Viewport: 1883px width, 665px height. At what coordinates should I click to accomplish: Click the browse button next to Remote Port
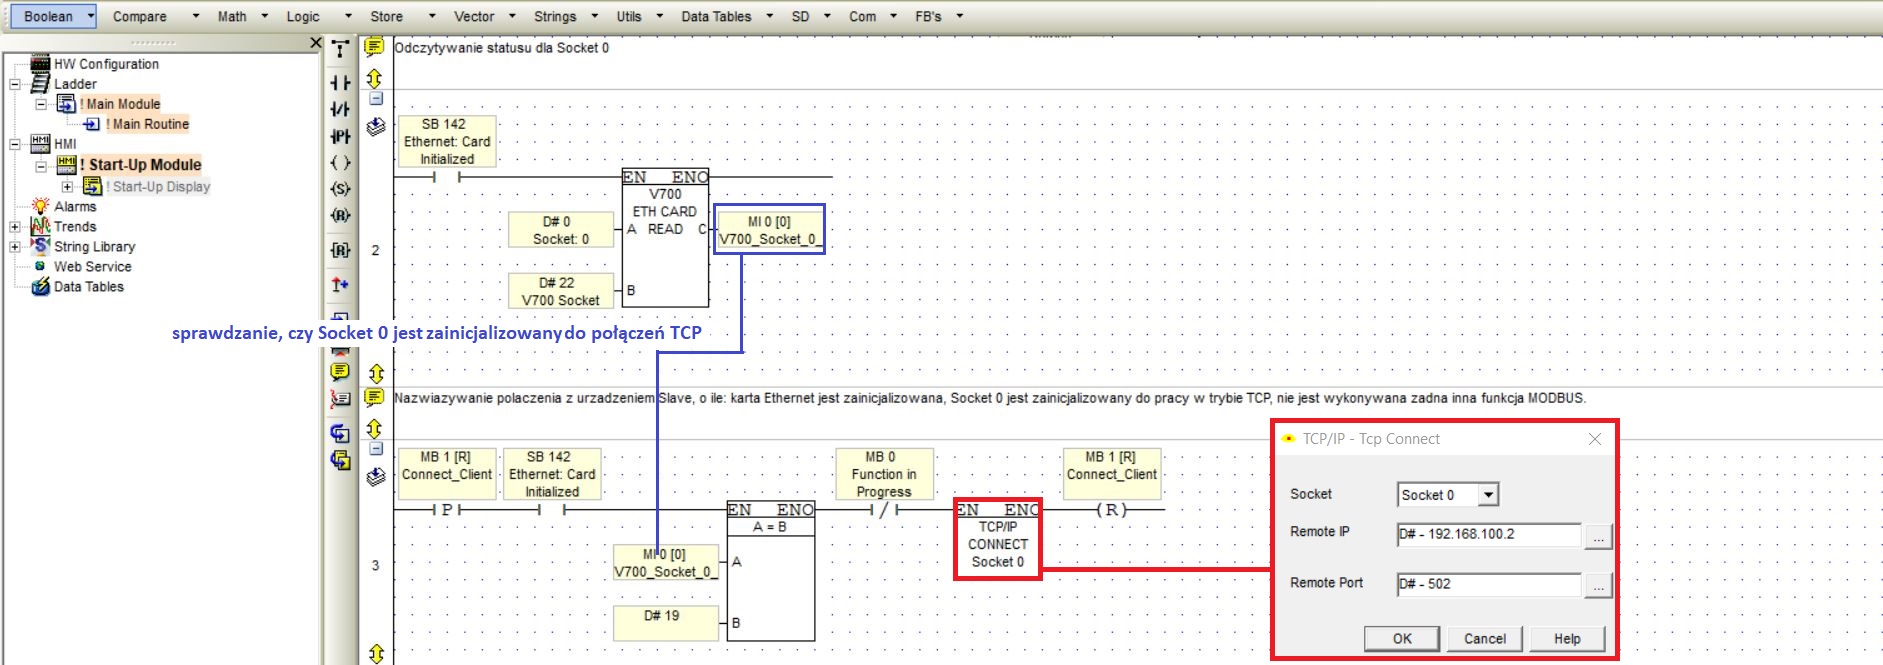(x=1598, y=585)
